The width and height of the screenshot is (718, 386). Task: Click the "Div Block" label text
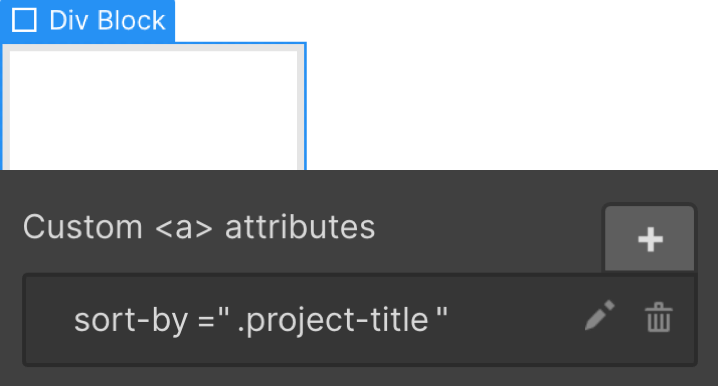point(107,21)
